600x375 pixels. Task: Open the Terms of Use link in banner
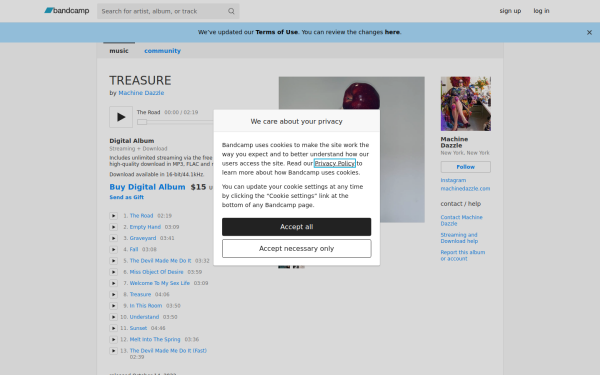[277, 32]
